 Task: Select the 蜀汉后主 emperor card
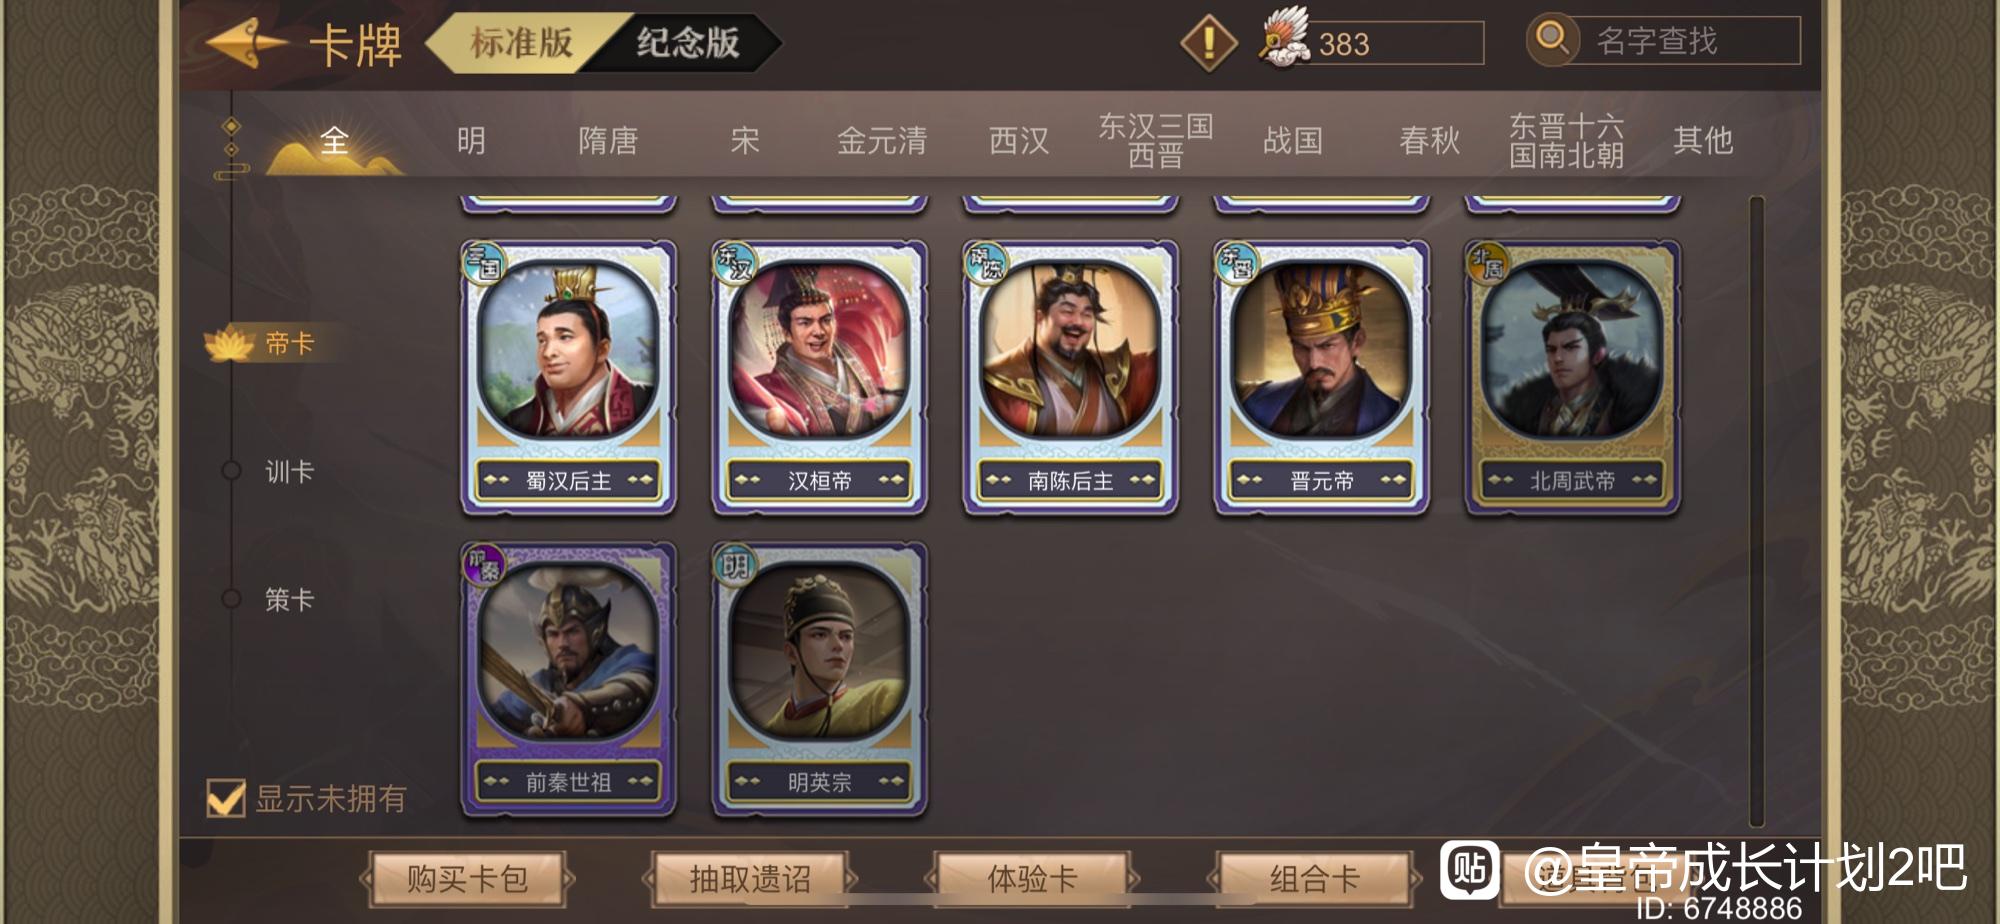coord(568,377)
